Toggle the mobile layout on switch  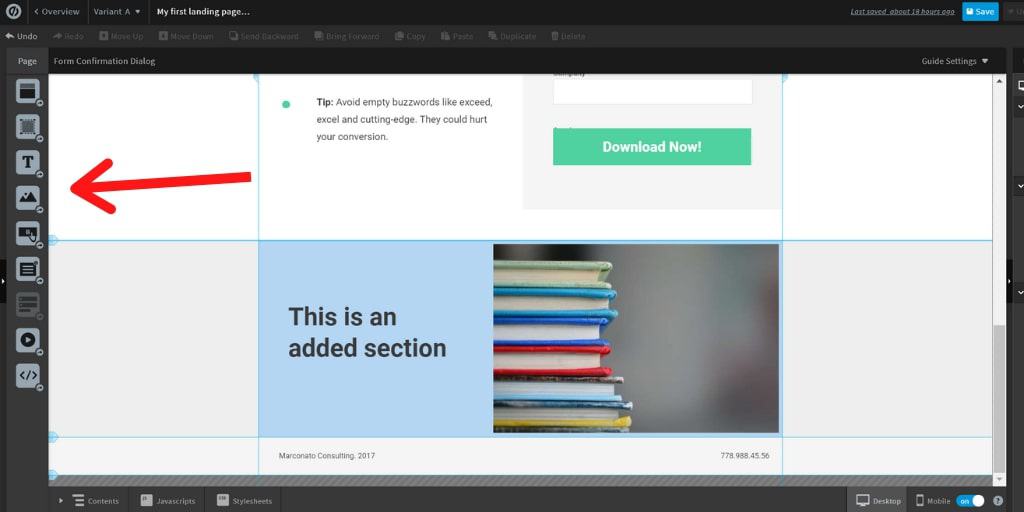[970, 501]
